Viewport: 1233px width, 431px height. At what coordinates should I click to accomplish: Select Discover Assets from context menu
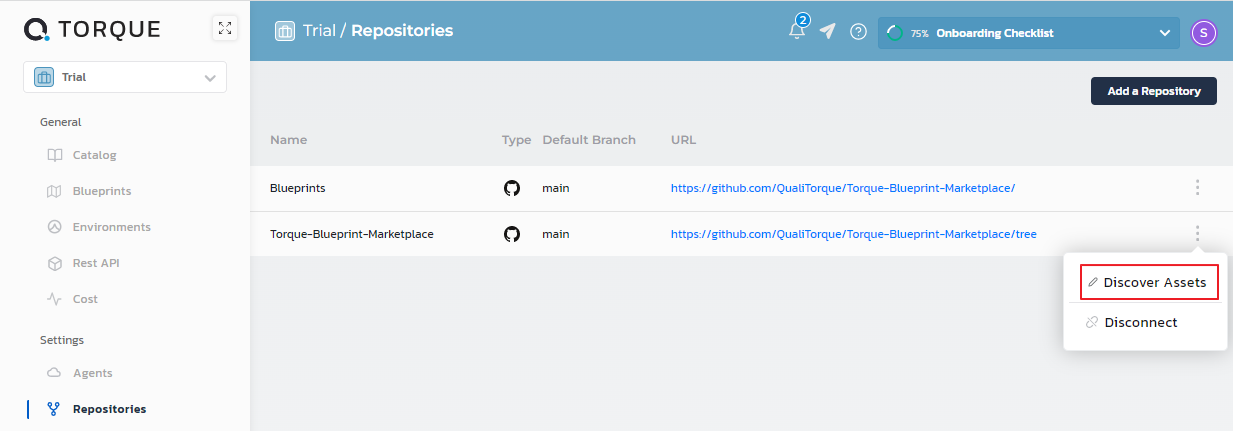coord(1149,283)
